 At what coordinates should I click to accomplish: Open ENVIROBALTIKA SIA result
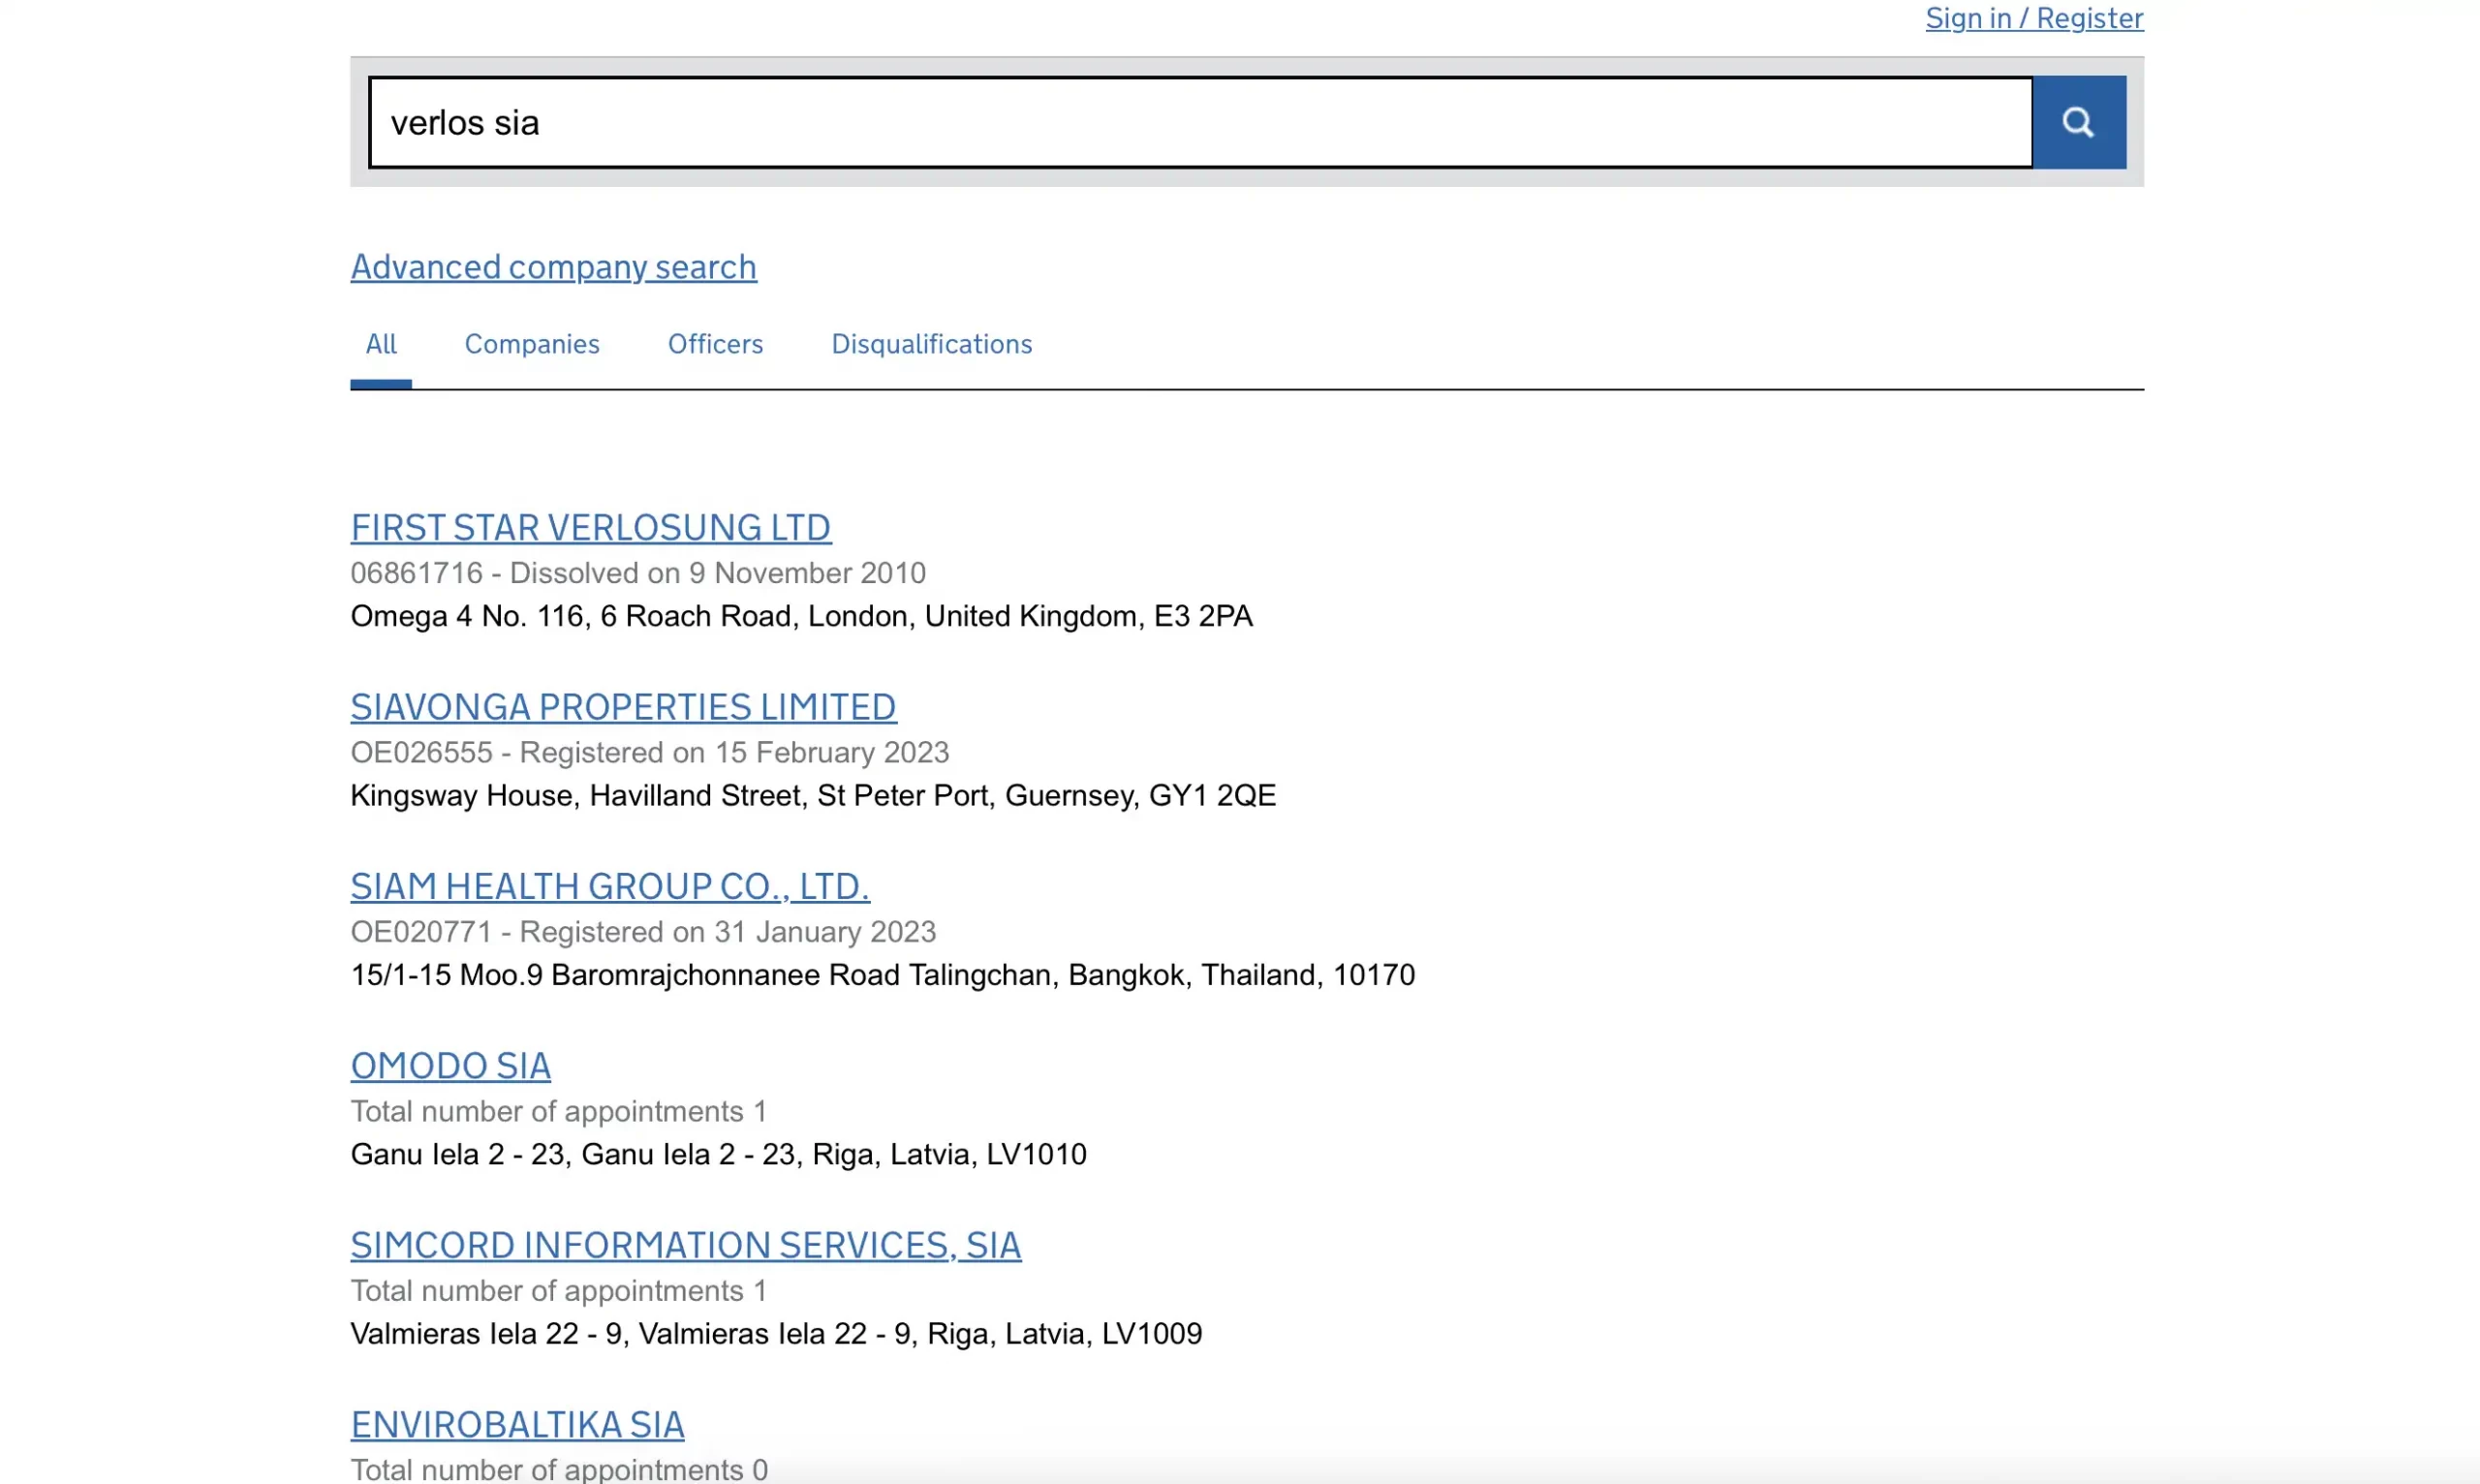tap(517, 1424)
